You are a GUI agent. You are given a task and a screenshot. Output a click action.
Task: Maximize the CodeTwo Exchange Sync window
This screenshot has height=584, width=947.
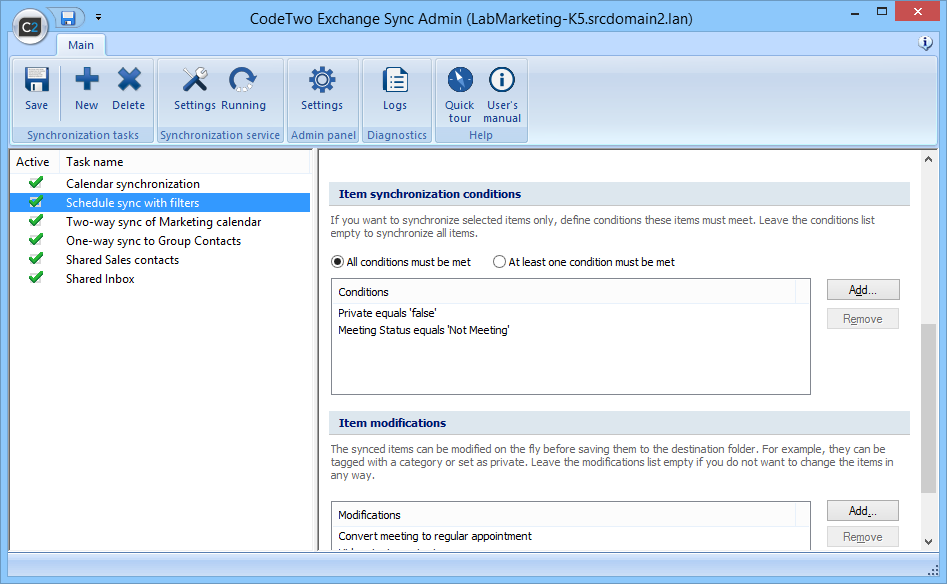pyautogui.click(x=882, y=11)
